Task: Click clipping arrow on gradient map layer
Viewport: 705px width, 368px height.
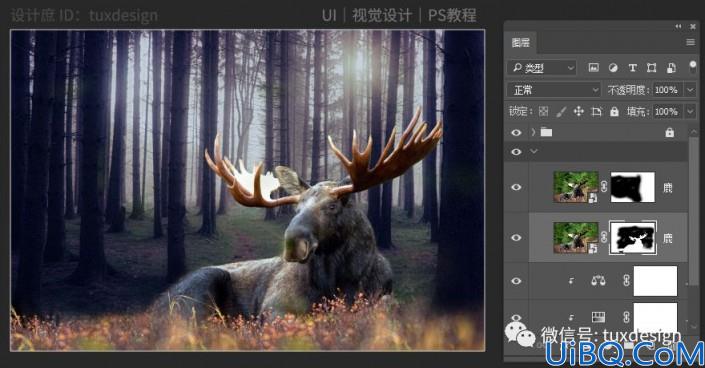Action: [571, 318]
